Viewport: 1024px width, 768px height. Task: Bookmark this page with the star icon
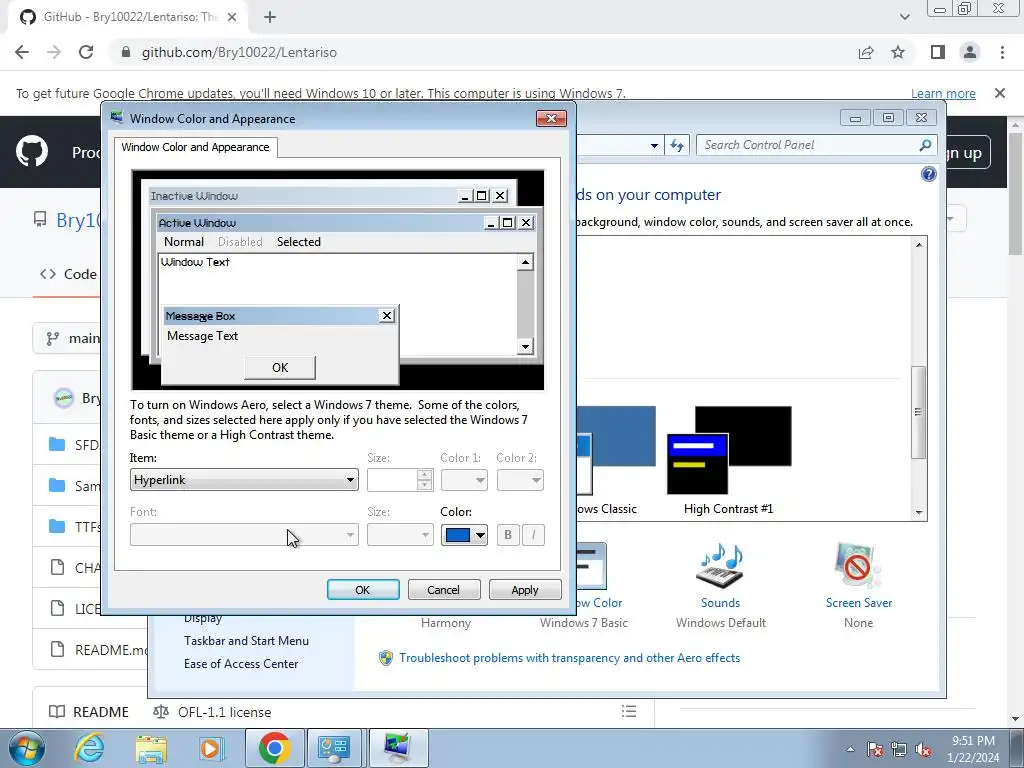point(899,52)
